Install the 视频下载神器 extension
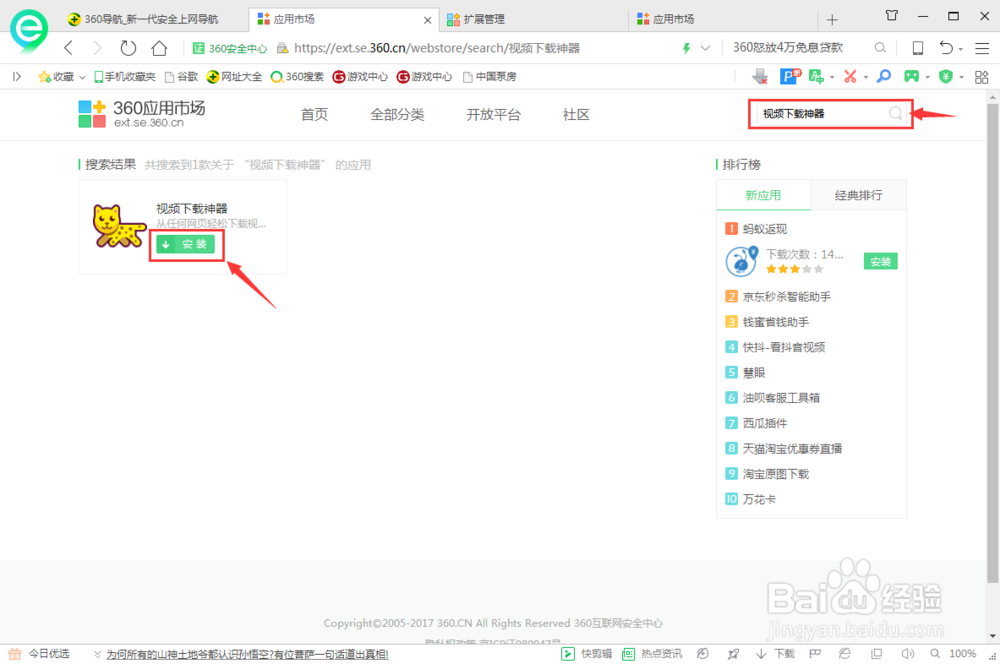 pyautogui.click(x=186, y=244)
